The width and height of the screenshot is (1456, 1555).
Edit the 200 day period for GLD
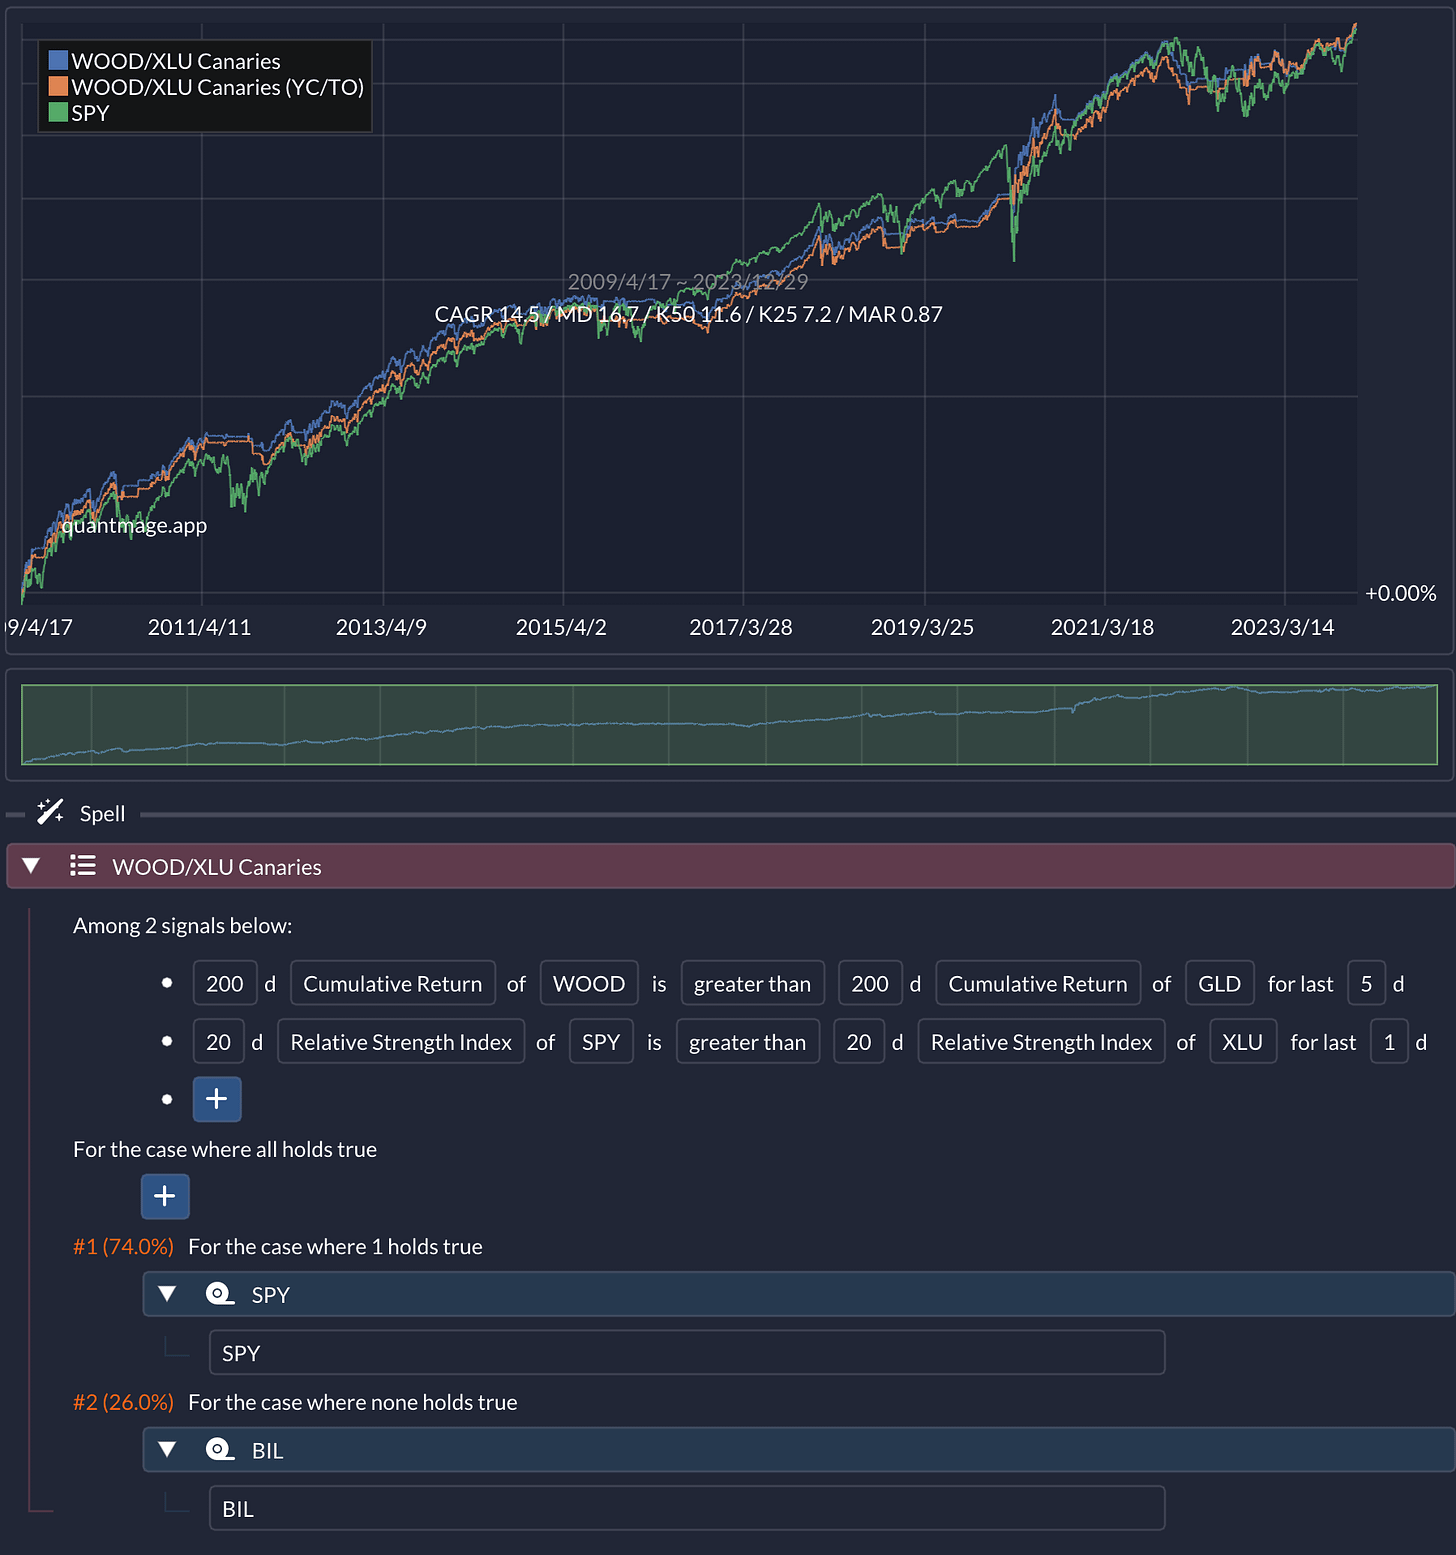[870, 984]
